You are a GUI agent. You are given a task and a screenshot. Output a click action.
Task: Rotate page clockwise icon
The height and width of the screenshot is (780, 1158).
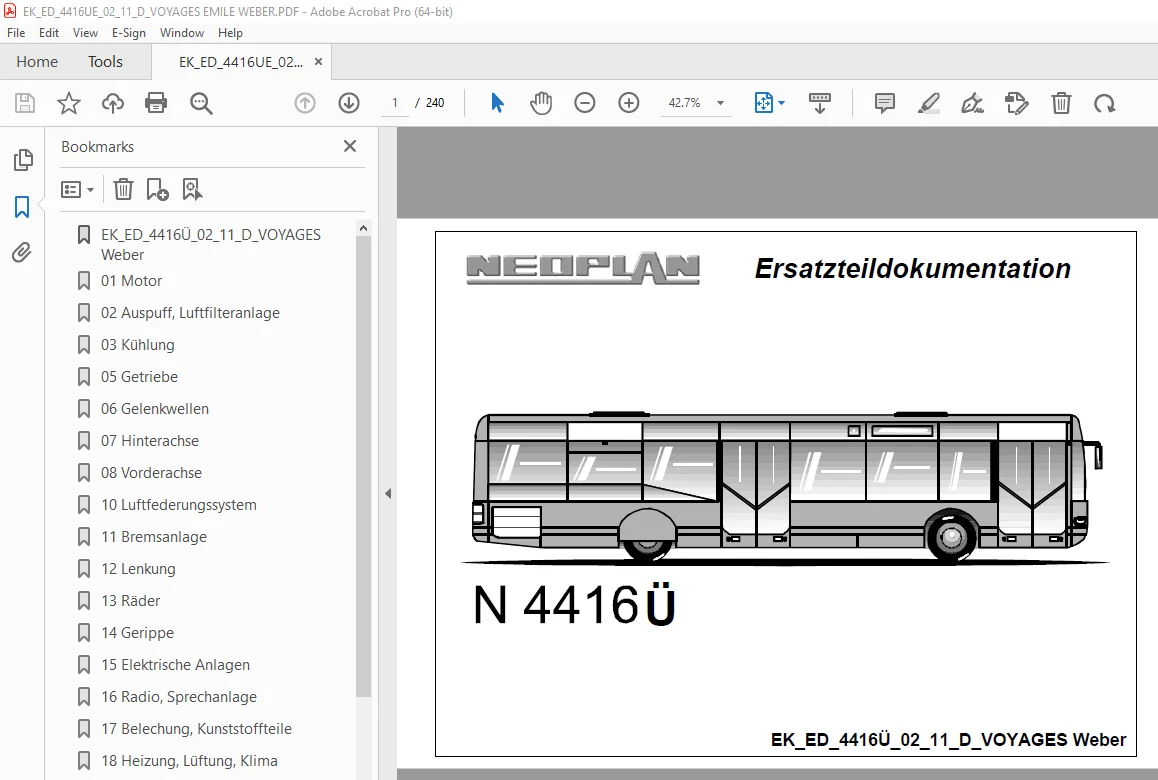coord(1105,103)
